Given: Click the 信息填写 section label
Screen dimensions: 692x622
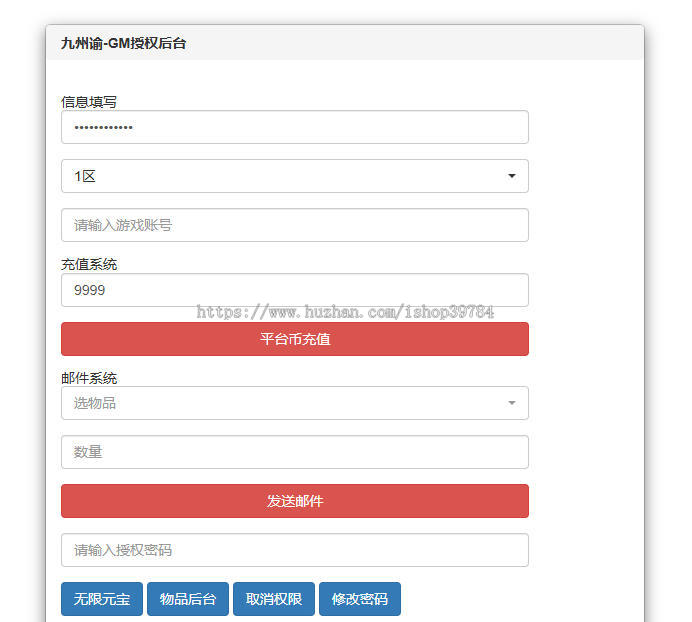Looking at the screenshot, I should click(89, 102).
